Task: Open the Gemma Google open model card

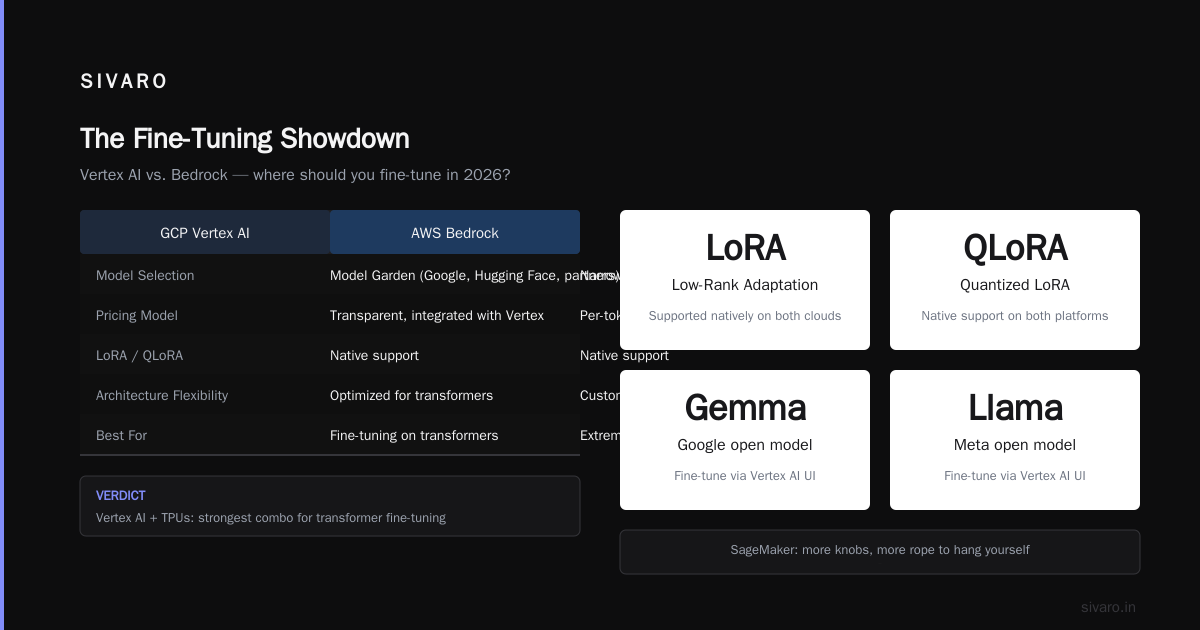Action: 745,440
